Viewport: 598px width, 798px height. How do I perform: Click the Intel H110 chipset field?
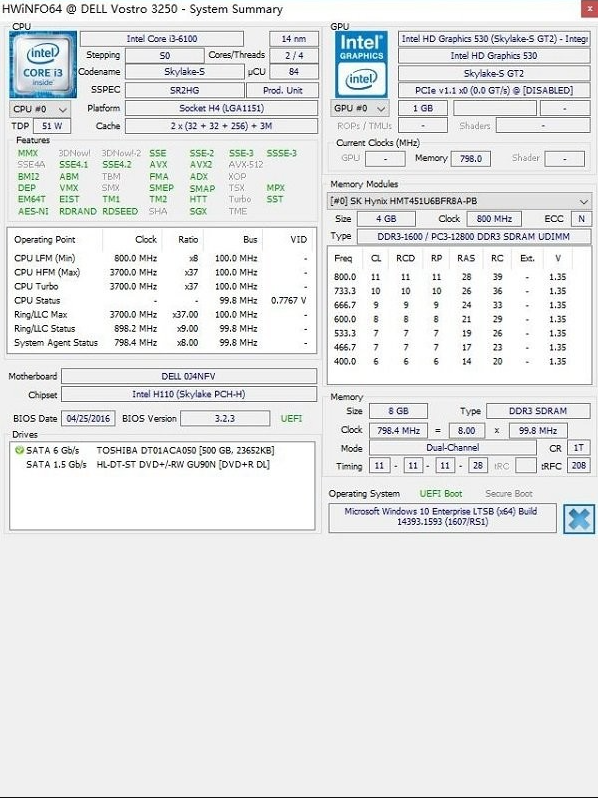click(189, 394)
